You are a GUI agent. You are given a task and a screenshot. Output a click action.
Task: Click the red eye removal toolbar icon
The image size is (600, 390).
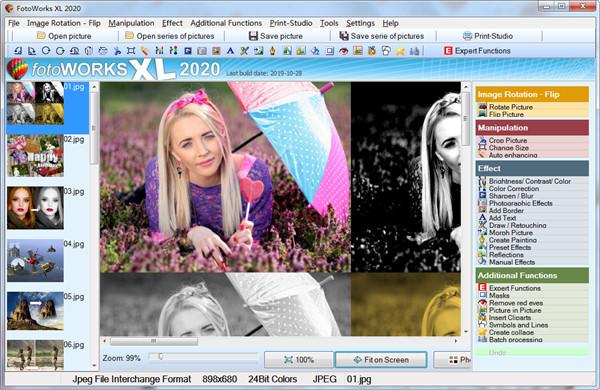click(343, 51)
